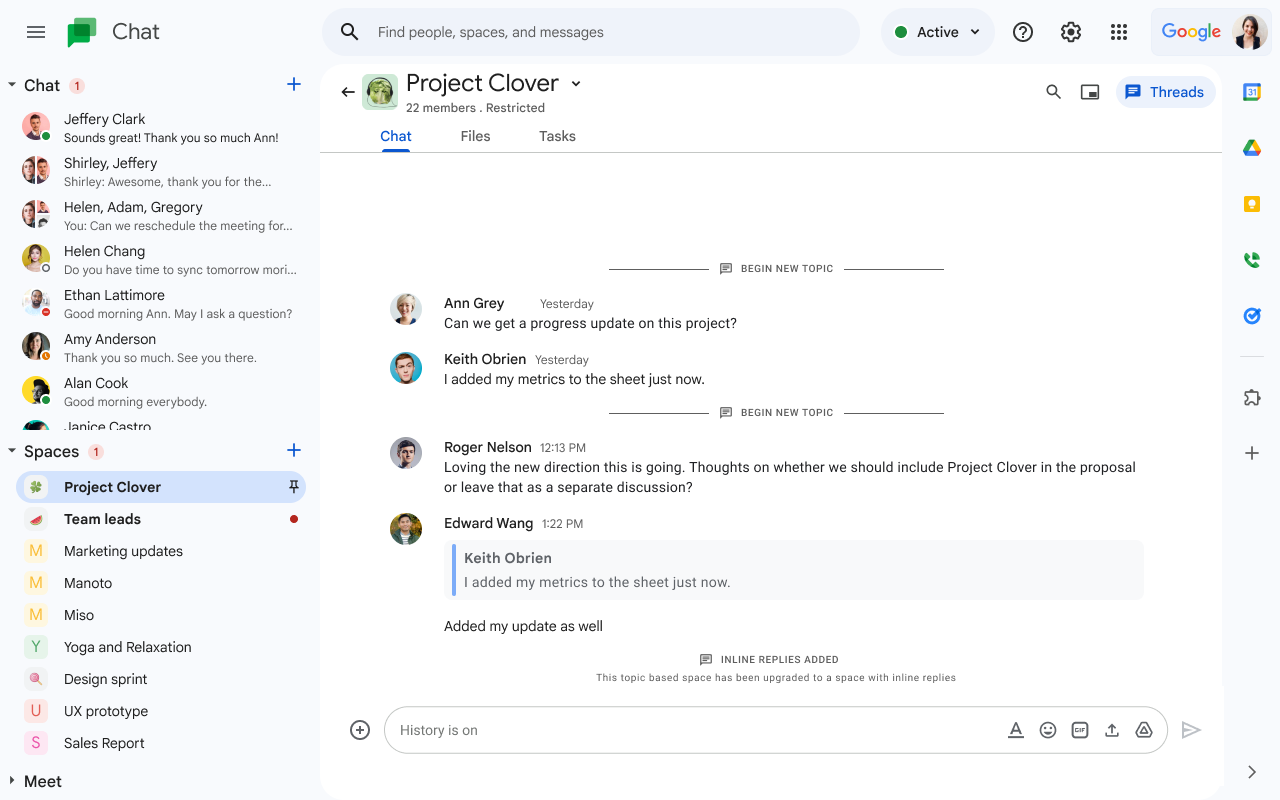Click the Google Chat logo
The height and width of the screenshot is (800, 1280).
82,32
